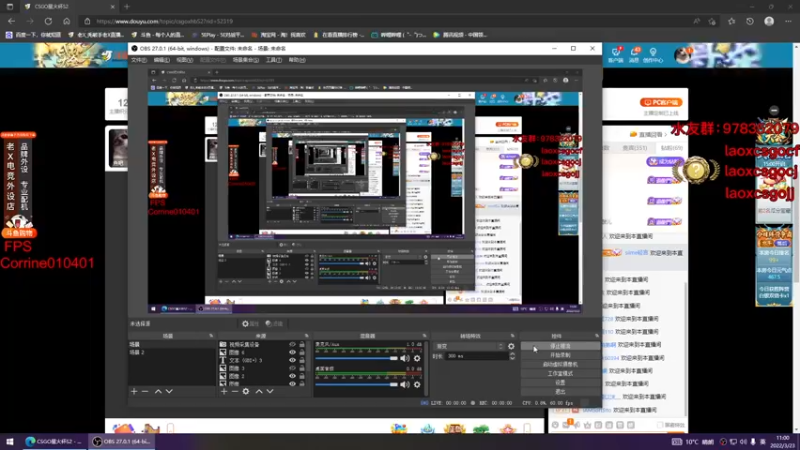Click orange PC客户端 button on Douyu
The width and height of the screenshot is (800, 450).
pyautogui.click(x=661, y=102)
